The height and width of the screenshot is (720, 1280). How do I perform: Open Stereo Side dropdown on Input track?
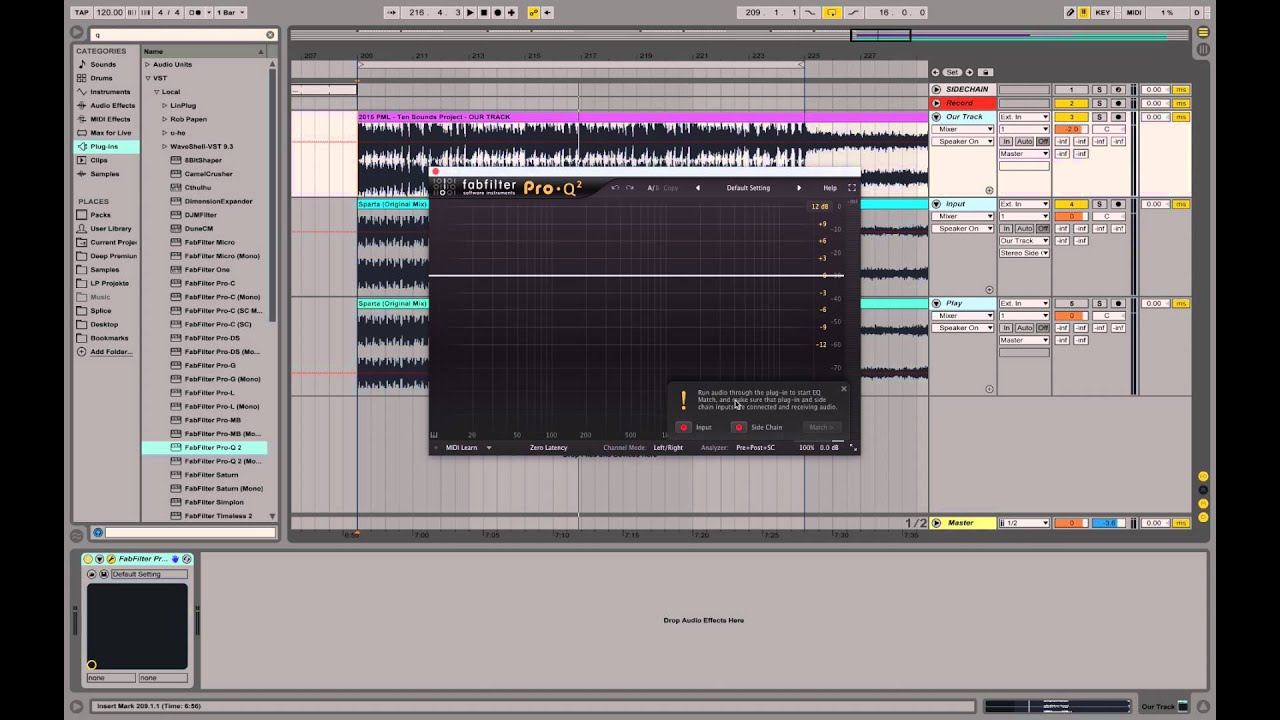(x=1024, y=253)
